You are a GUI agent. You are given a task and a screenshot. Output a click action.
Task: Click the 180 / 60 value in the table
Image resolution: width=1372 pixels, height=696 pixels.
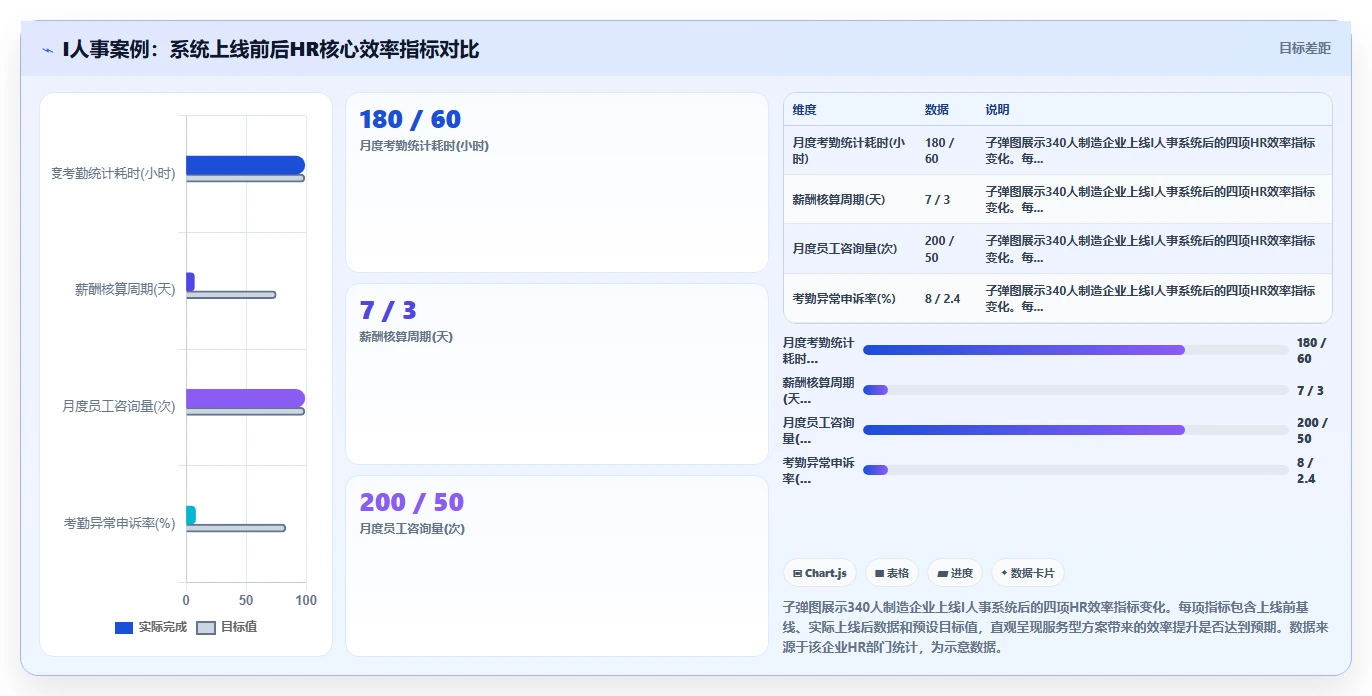pos(941,151)
